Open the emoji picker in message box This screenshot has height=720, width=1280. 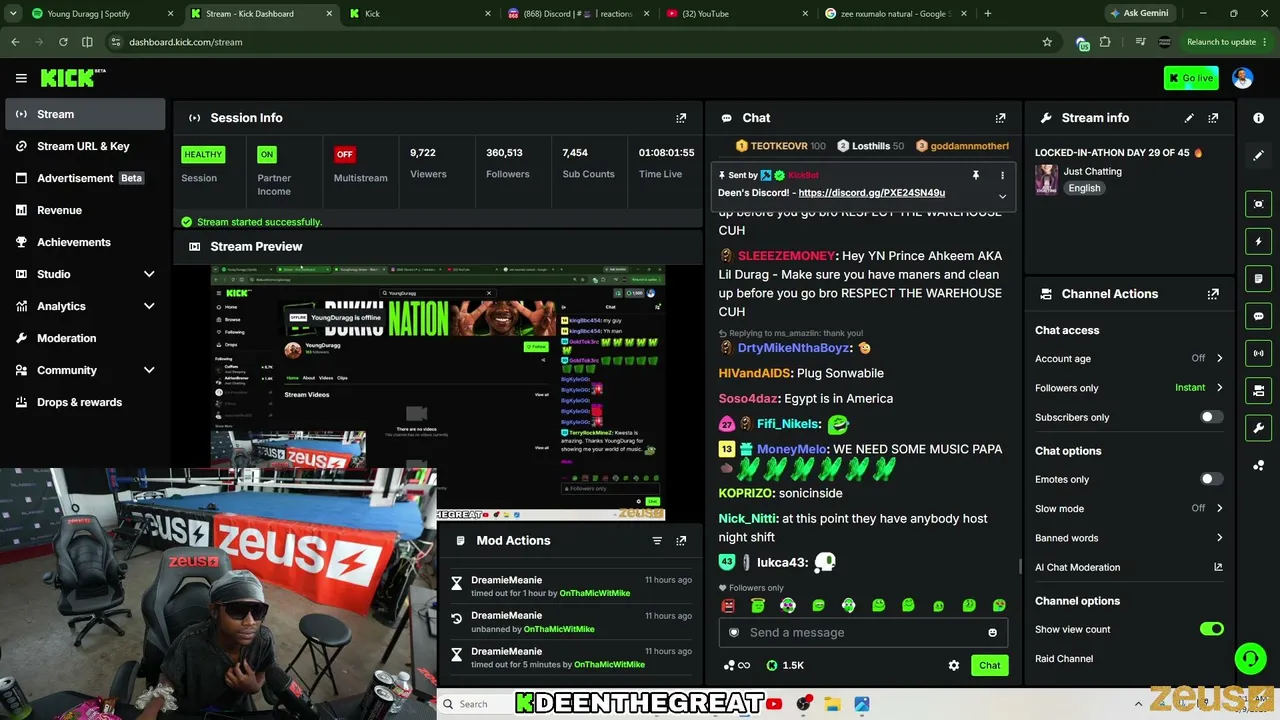pos(992,633)
